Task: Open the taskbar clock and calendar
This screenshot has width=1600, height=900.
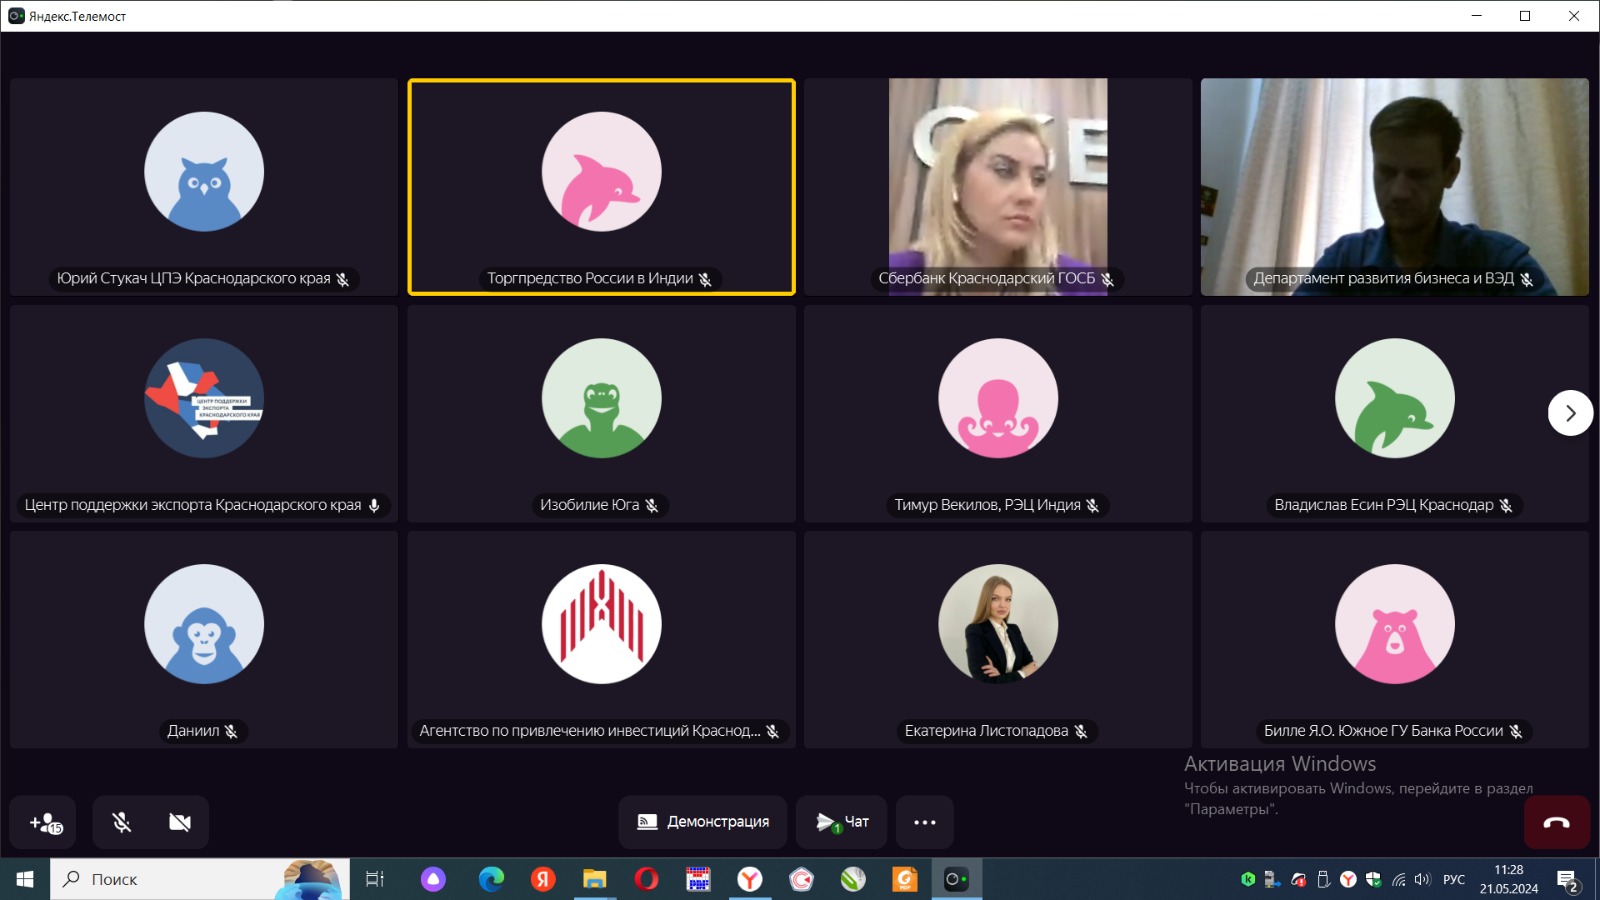Action: click(x=1509, y=879)
